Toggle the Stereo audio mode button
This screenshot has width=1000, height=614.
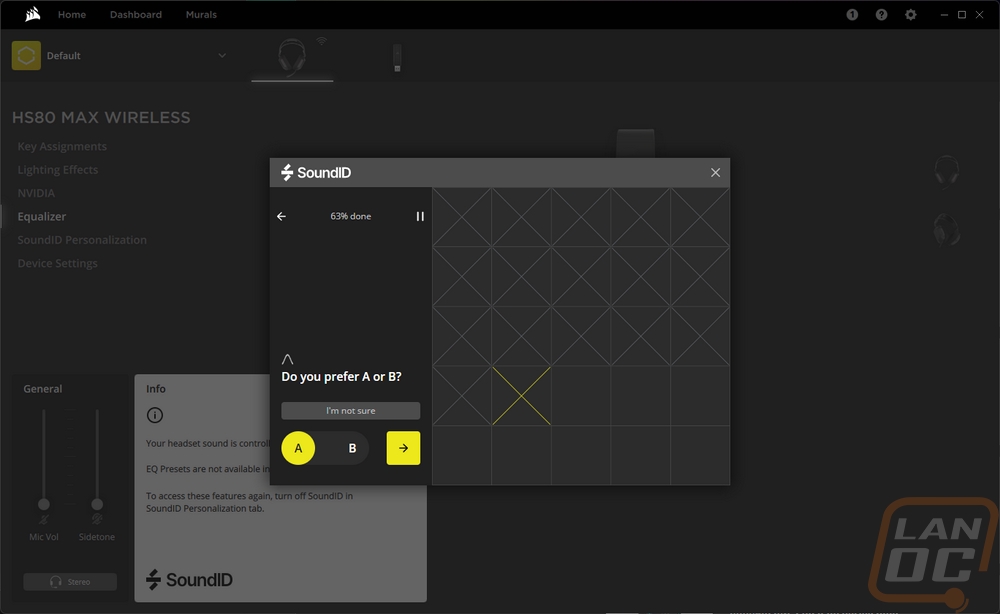click(70, 581)
